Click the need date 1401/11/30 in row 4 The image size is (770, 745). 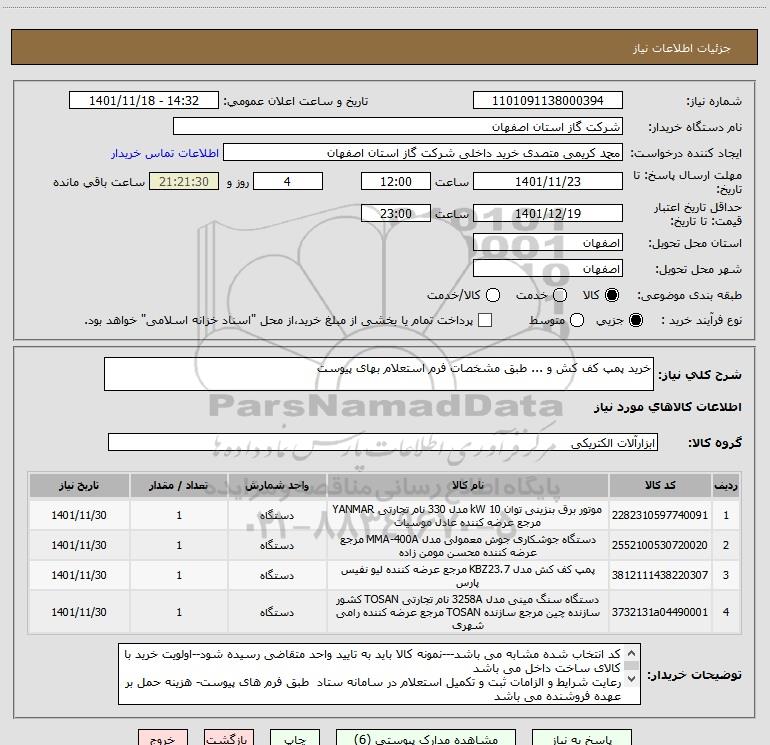[79, 612]
